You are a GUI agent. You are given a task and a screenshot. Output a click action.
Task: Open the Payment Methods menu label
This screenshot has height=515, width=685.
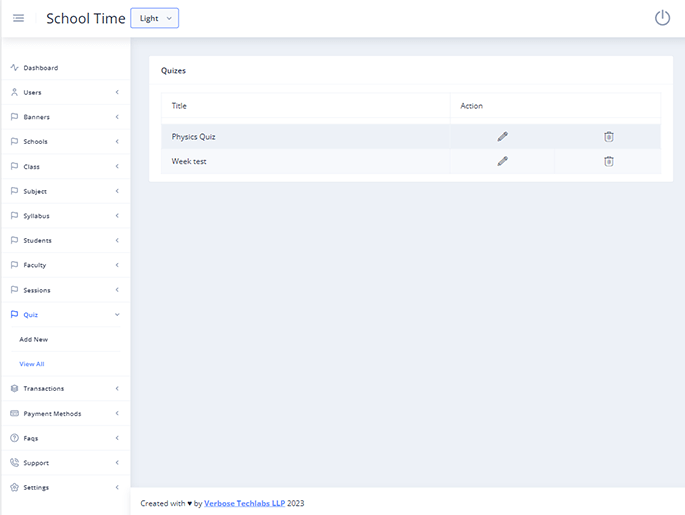(x=52, y=413)
